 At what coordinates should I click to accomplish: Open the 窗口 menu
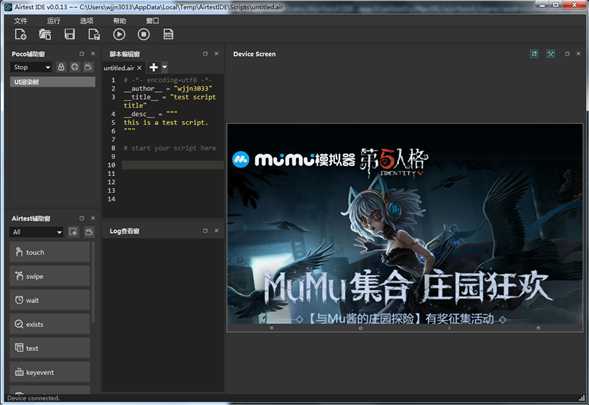coord(153,21)
